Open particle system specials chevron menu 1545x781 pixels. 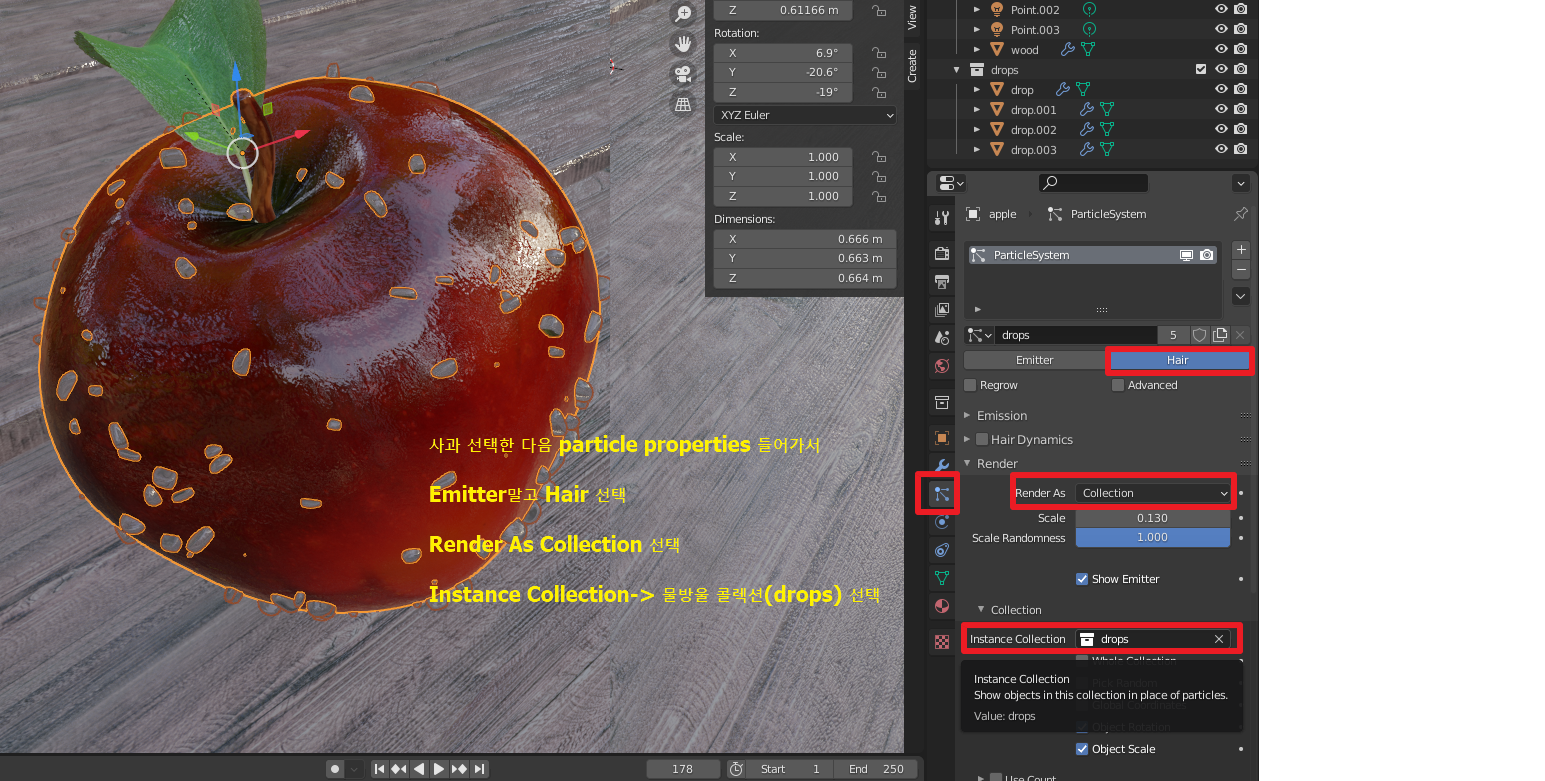[x=1241, y=296]
